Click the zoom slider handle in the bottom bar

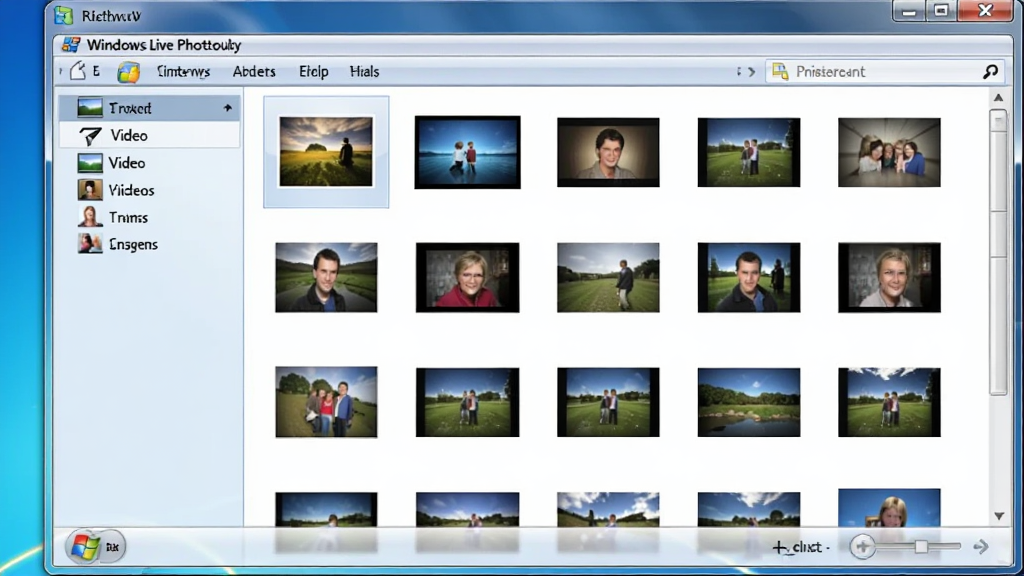(x=921, y=546)
